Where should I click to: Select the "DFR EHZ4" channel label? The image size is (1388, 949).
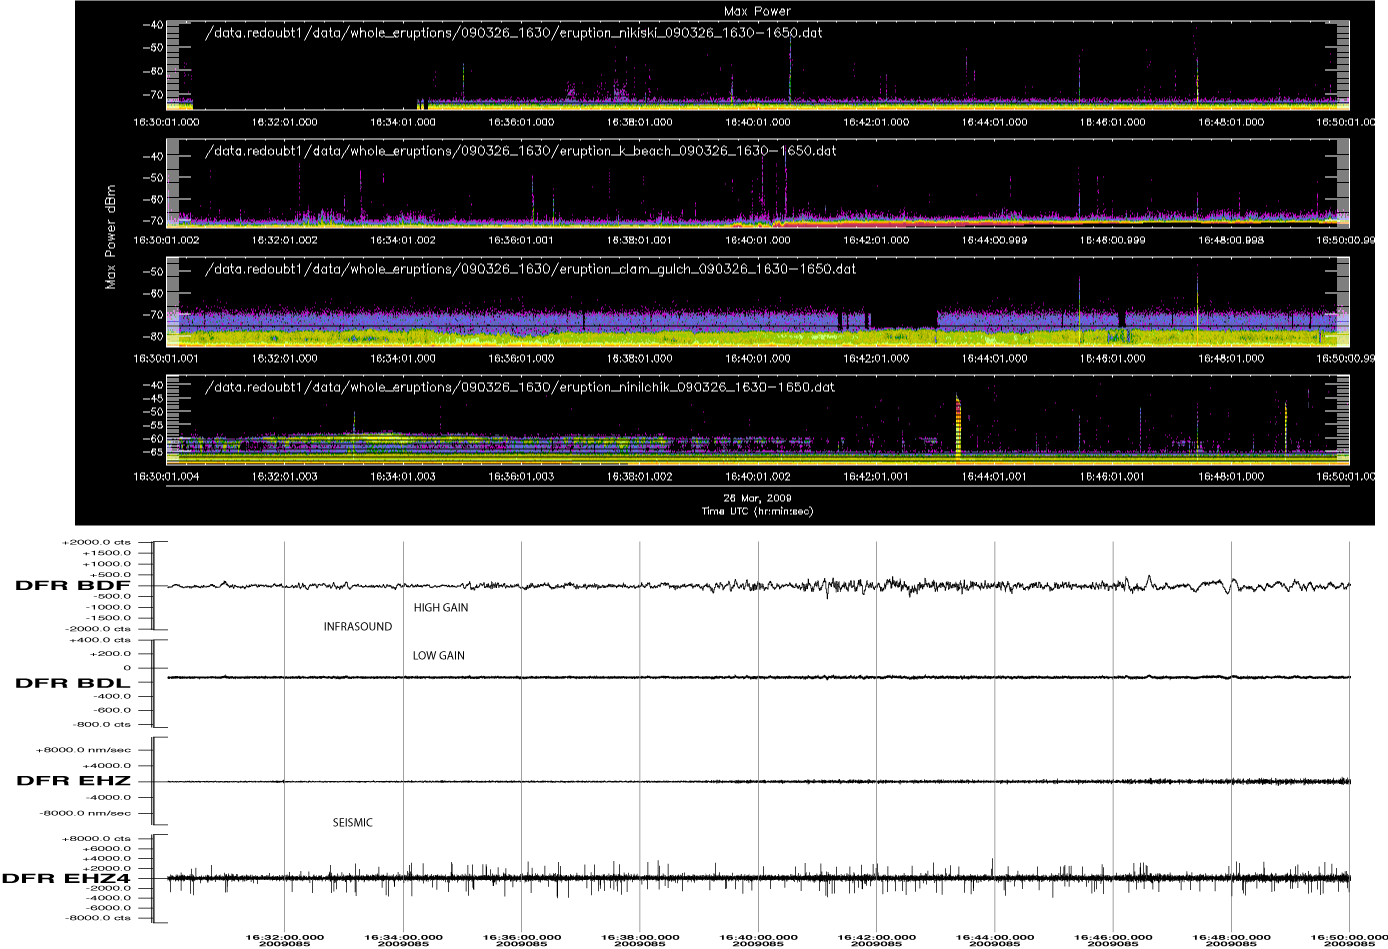tap(68, 879)
